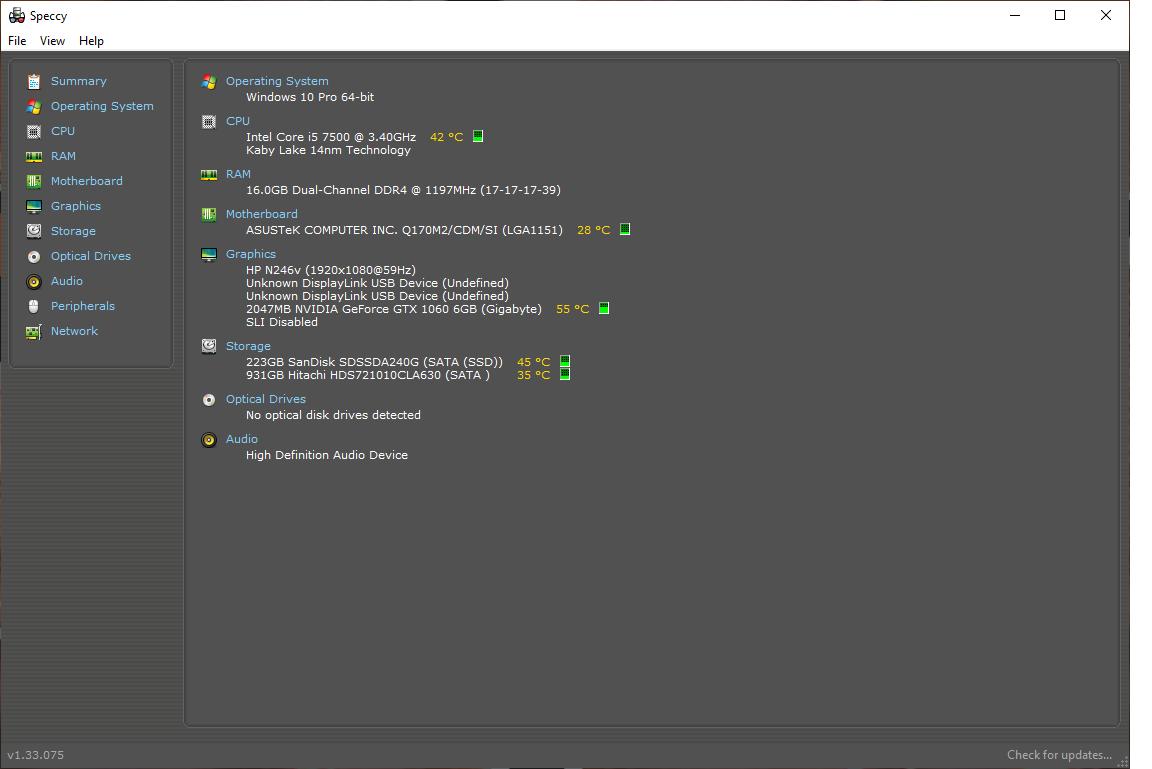Viewport: 1152px width, 769px height.
Task: Click "NVIDIA GeForce GTX 1060 6GB" line
Action: tap(394, 310)
